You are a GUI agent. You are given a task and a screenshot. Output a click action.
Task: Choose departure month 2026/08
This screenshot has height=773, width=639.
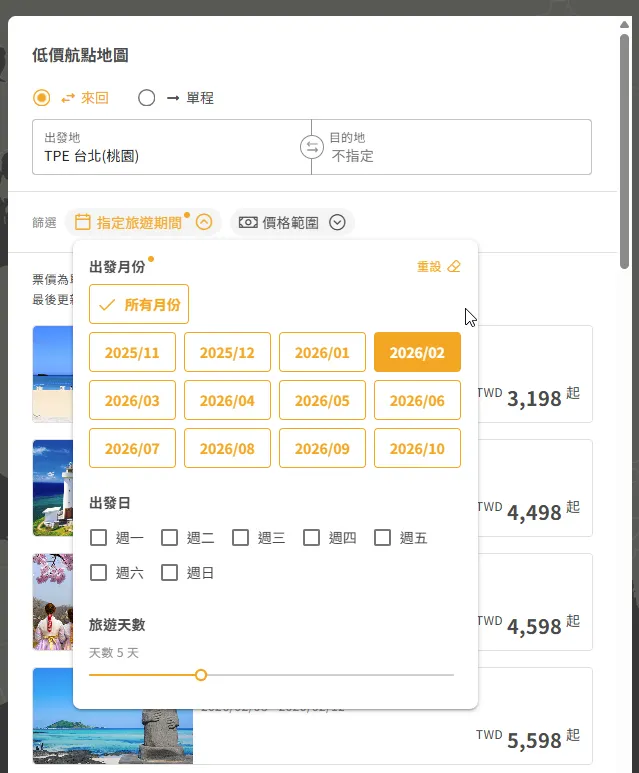(227, 448)
